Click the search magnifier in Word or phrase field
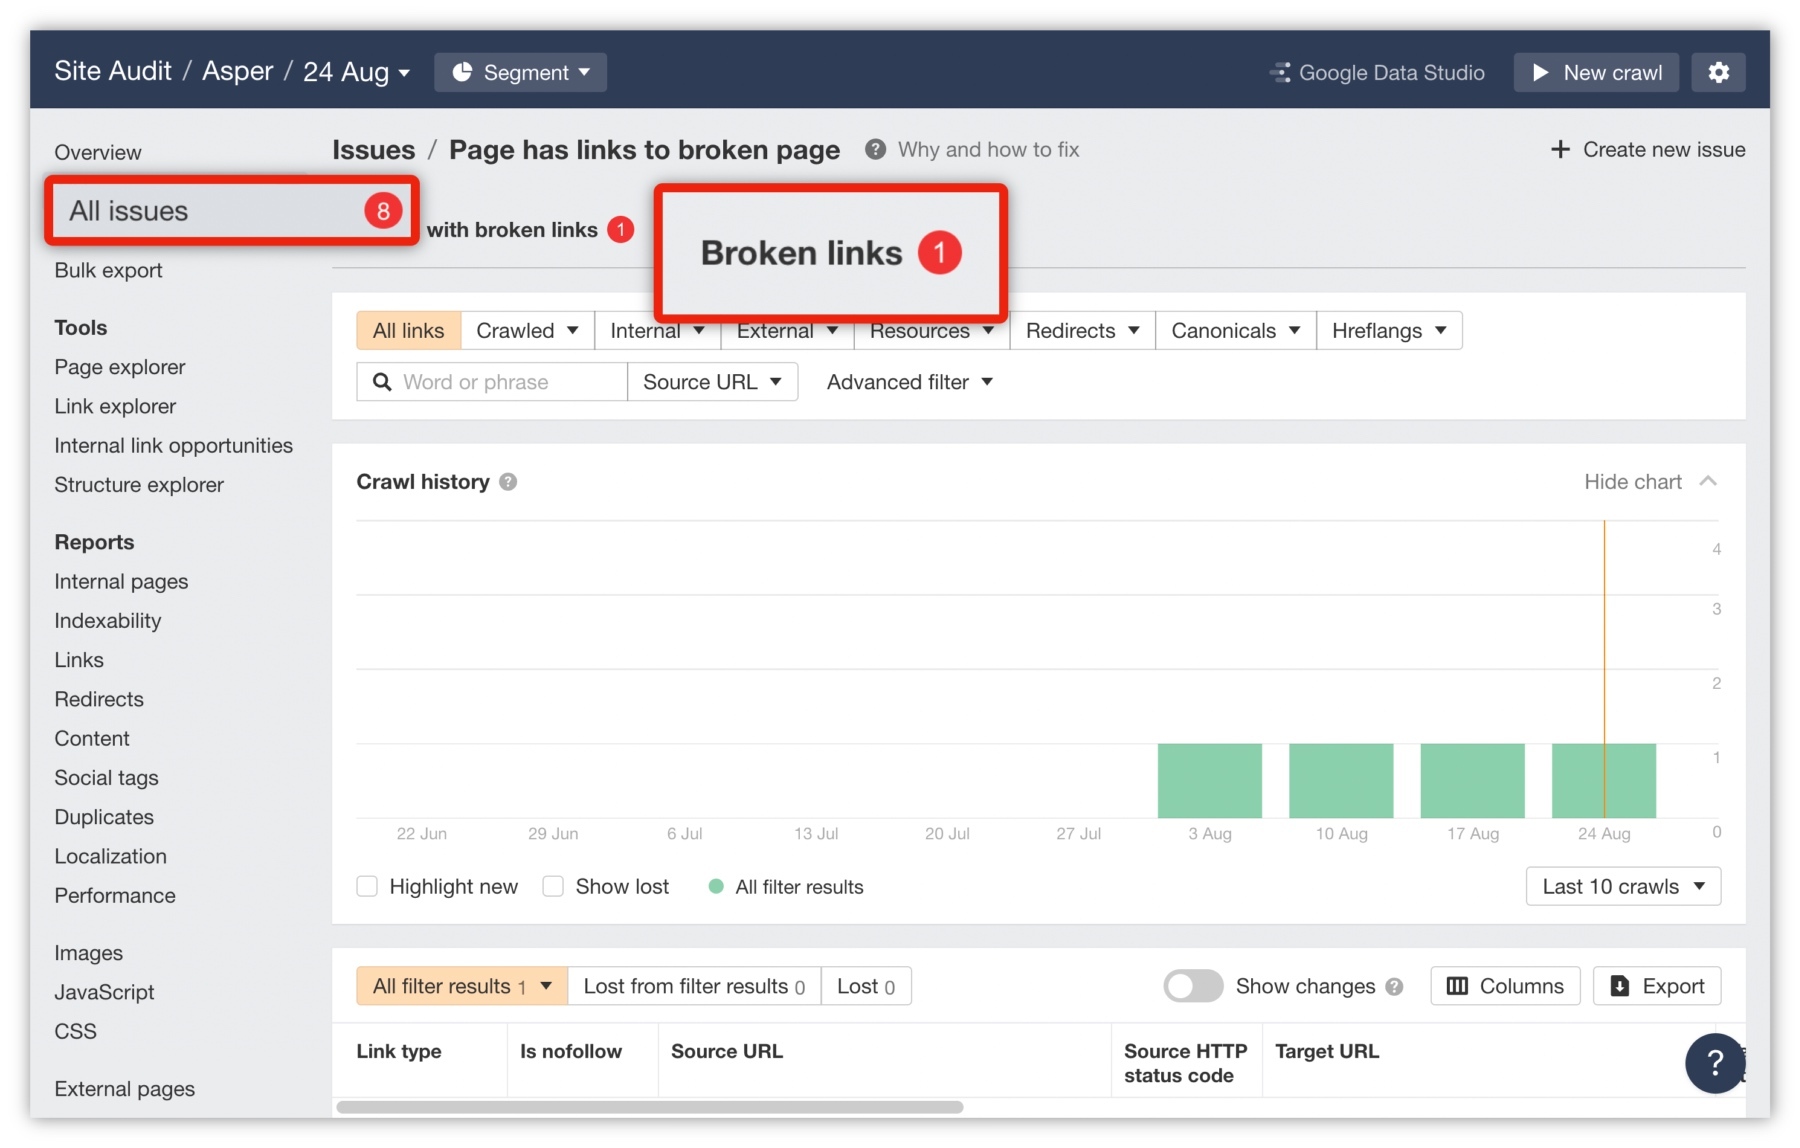Viewport: 1800px width, 1148px height. 381,381
